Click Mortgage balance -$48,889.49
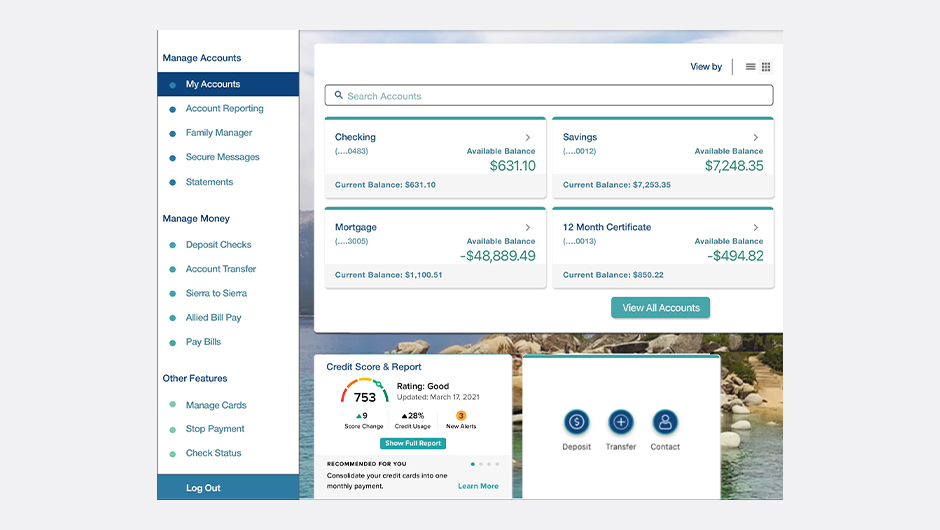 [x=498, y=256]
